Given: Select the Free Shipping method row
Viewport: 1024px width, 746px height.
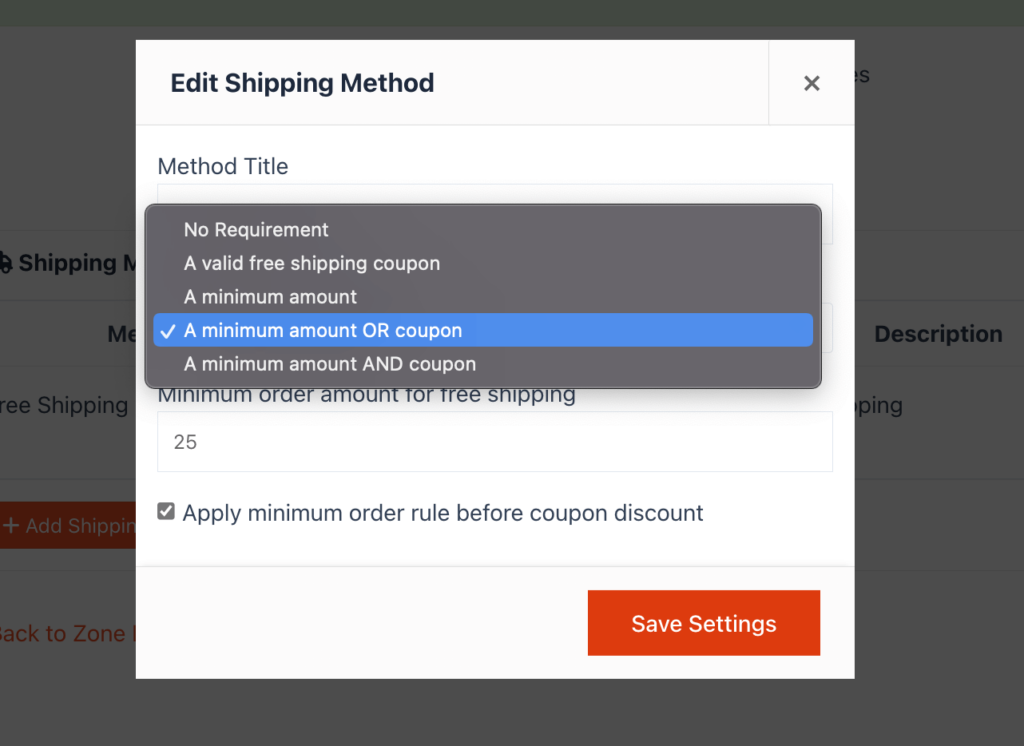Looking at the screenshot, I should click(63, 405).
